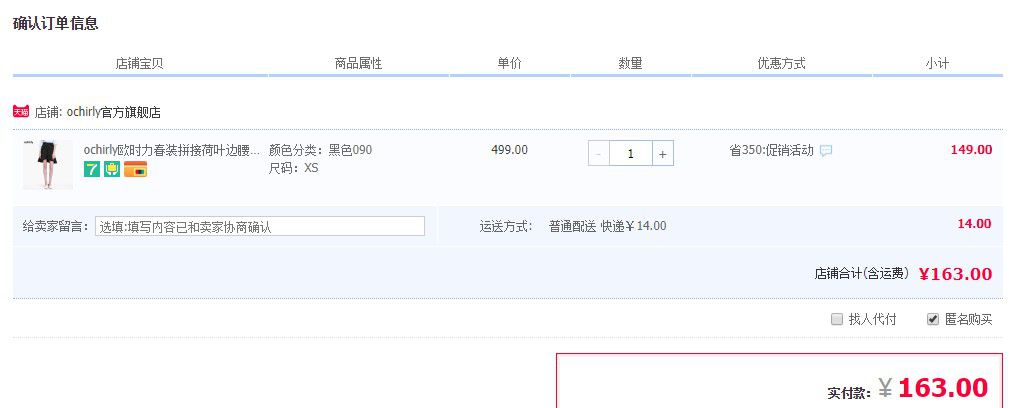Viewport: 1010px width, 408px height.
Task: Click the 499.00 unit price
Action: click(510, 150)
